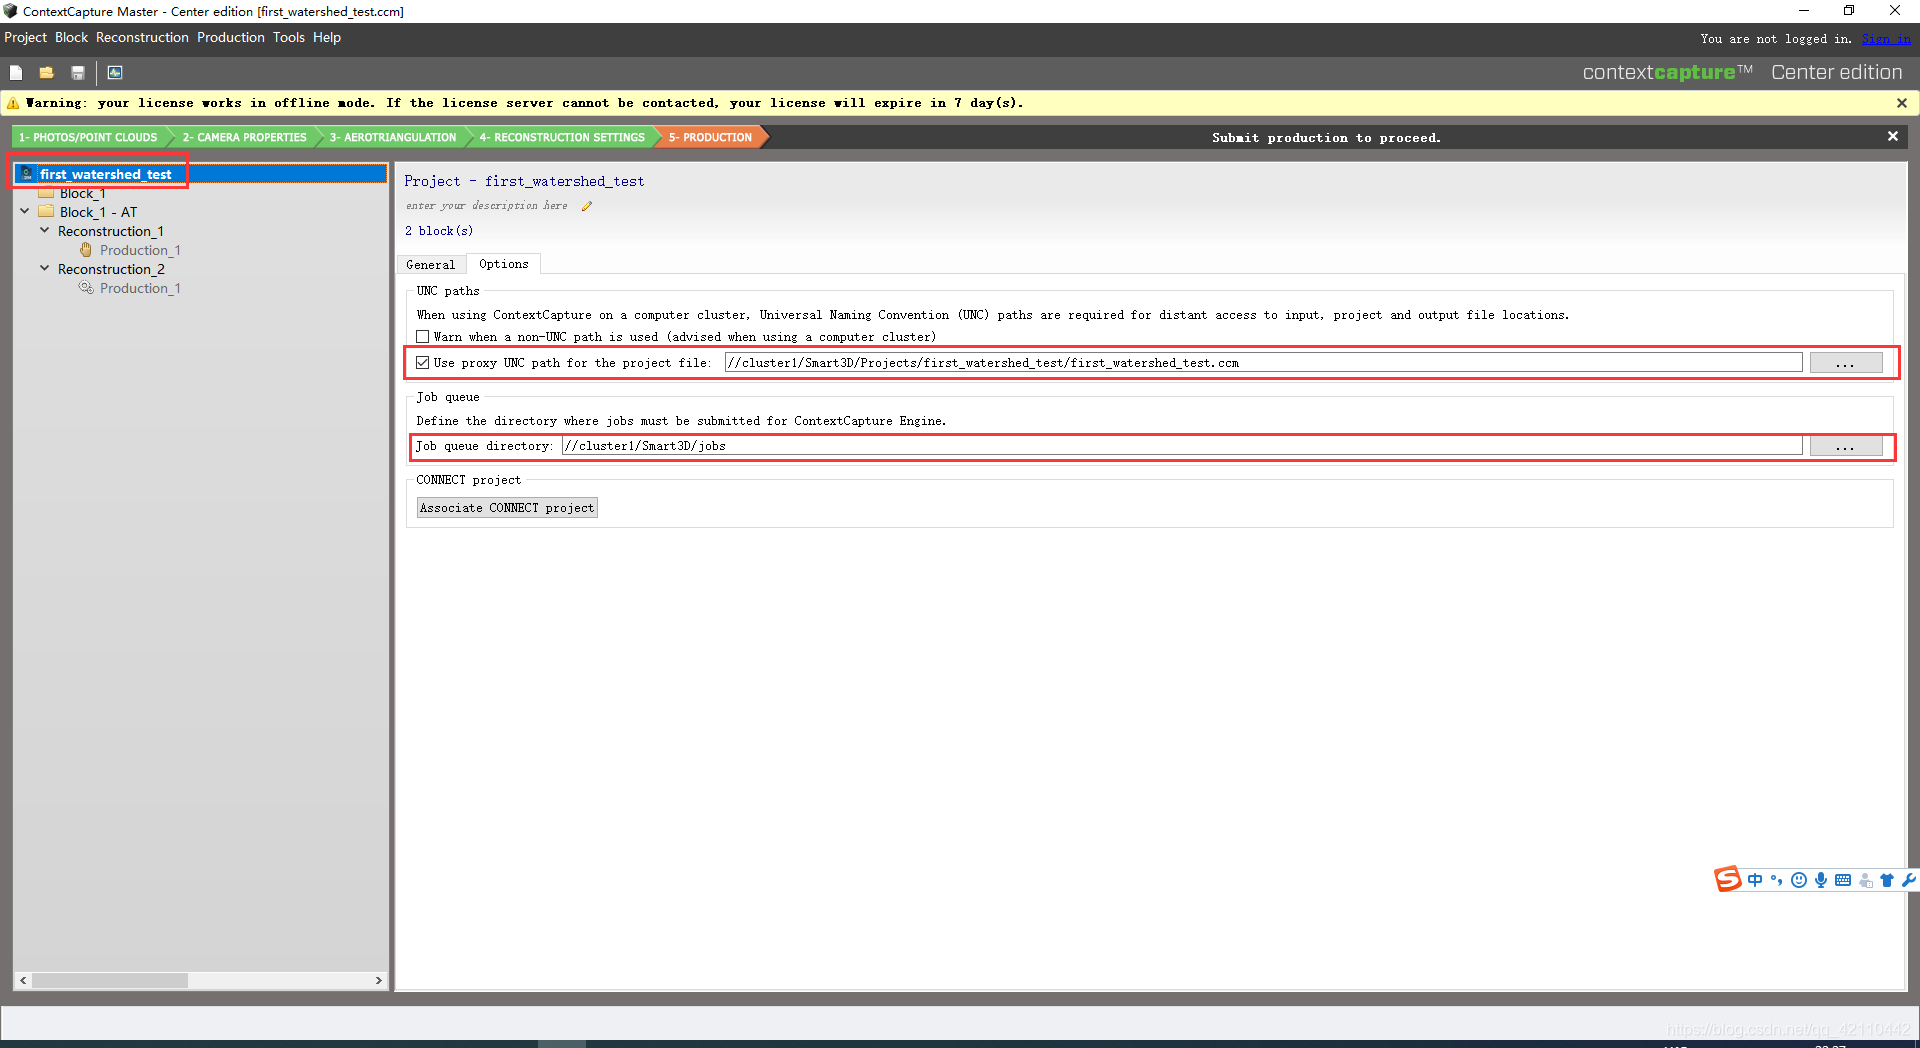Screen dimensions: 1920x1048
Task: Click the tree scrollbar left arrow
Action: [x=23, y=981]
